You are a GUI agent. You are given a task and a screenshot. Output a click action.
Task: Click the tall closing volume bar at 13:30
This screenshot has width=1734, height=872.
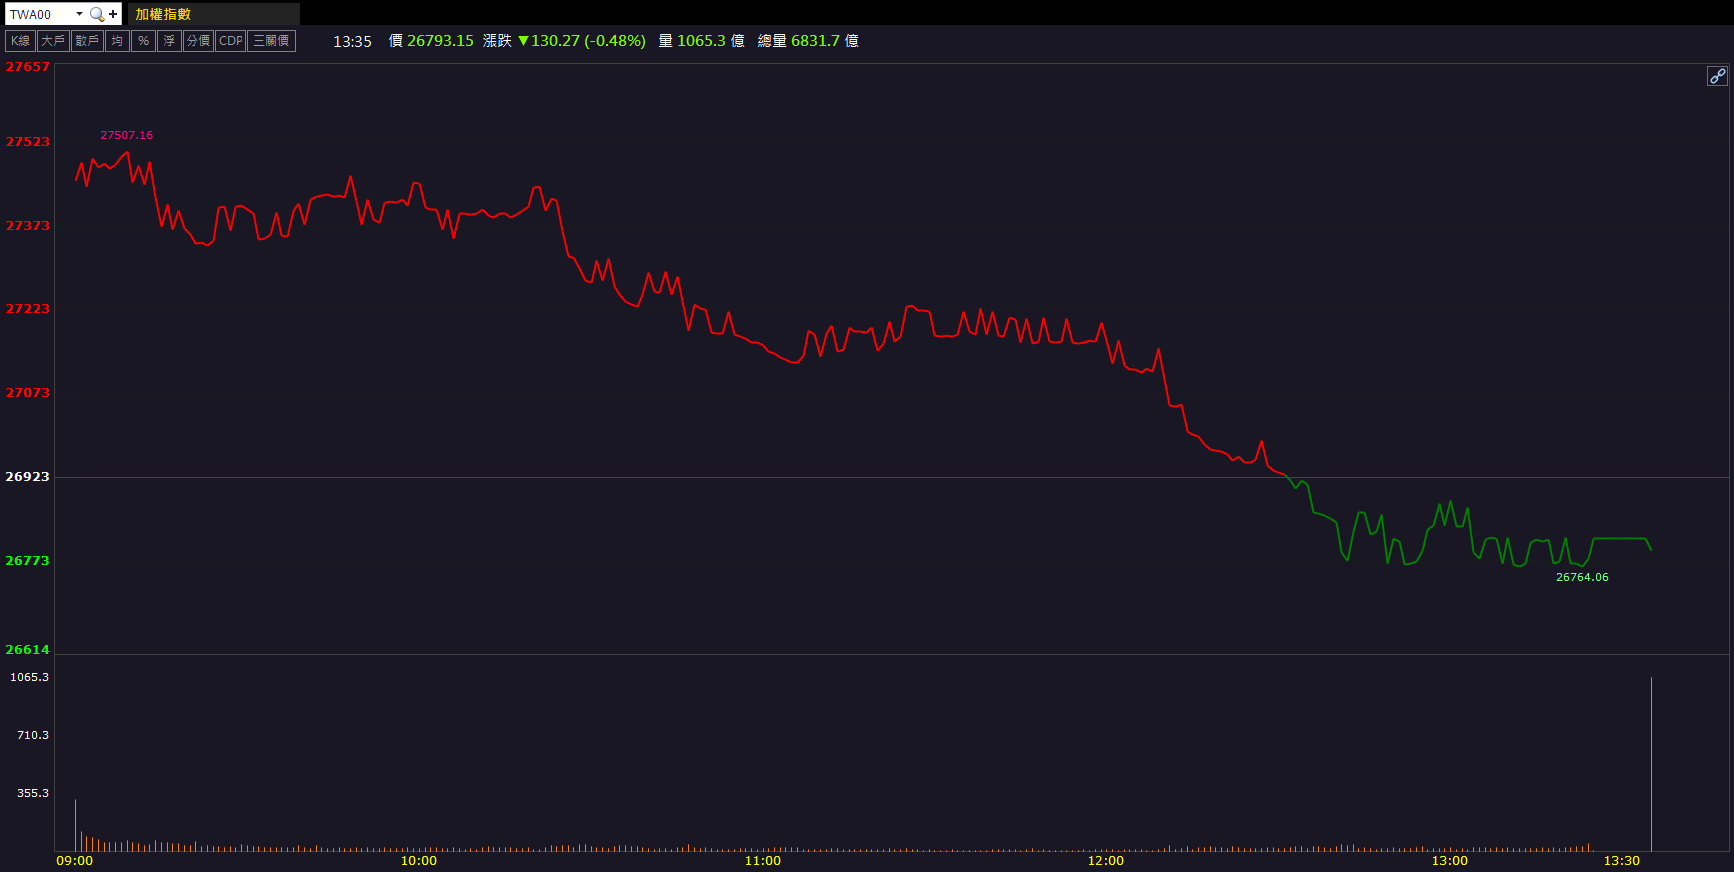click(1651, 764)
